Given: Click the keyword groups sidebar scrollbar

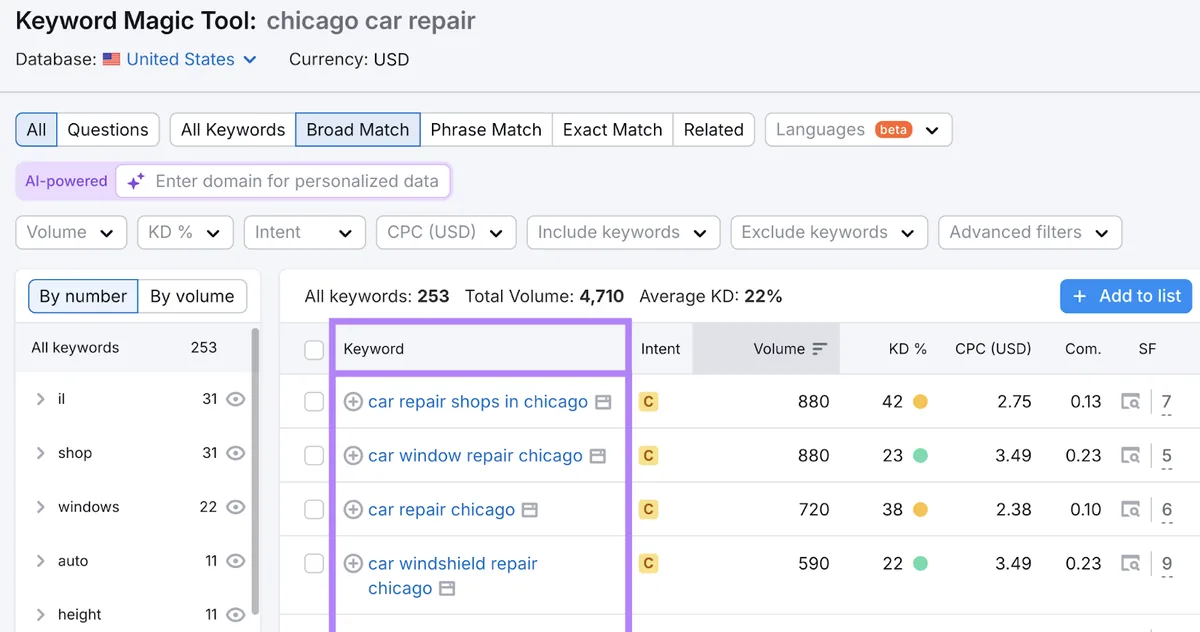Looking at the screenshot, I should 255,470.
